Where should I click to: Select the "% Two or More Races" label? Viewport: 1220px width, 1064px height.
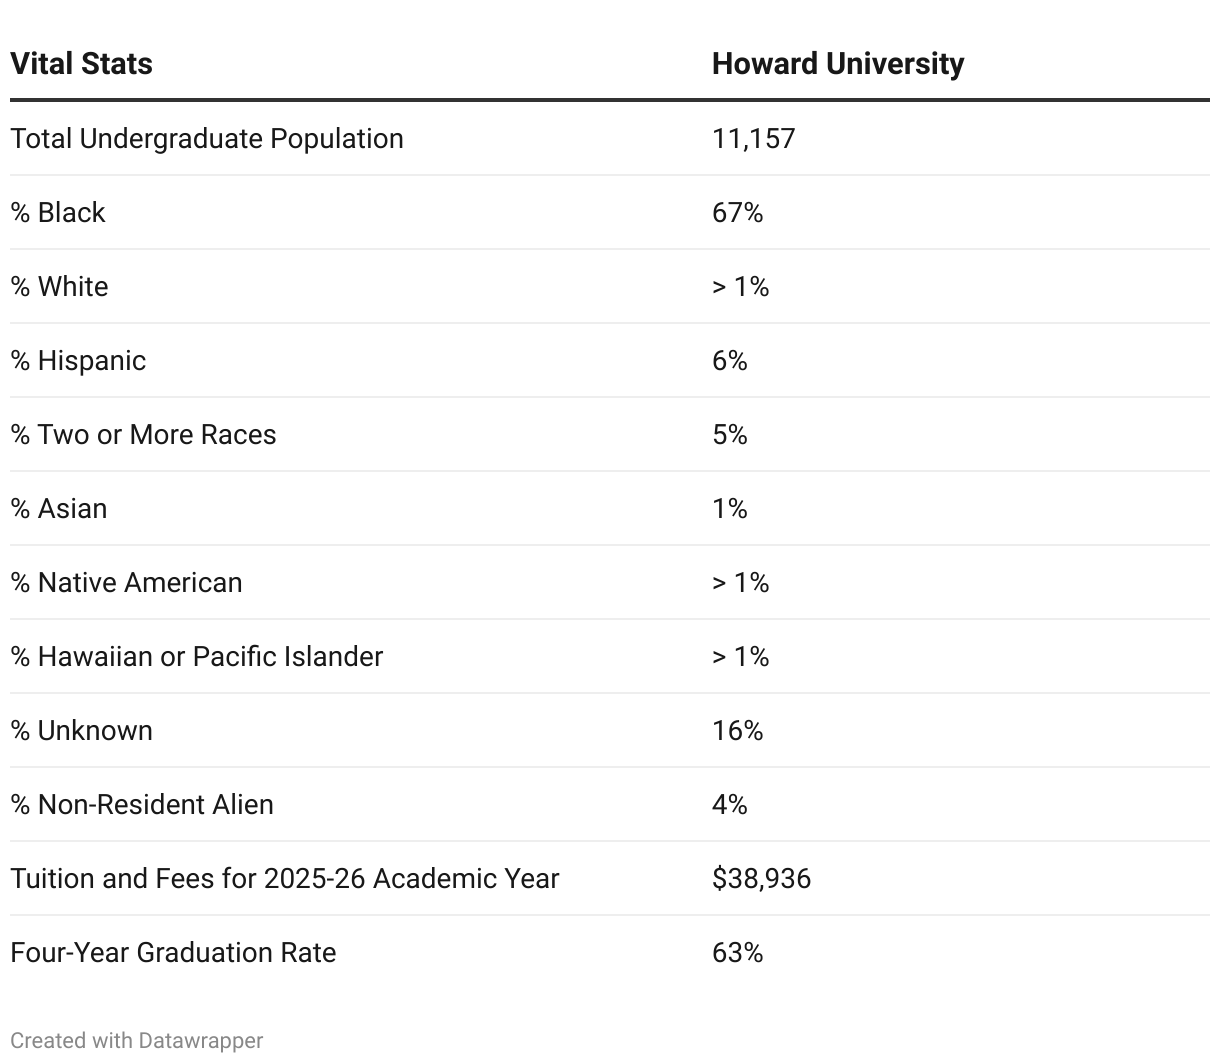click(x=143, y=434)
